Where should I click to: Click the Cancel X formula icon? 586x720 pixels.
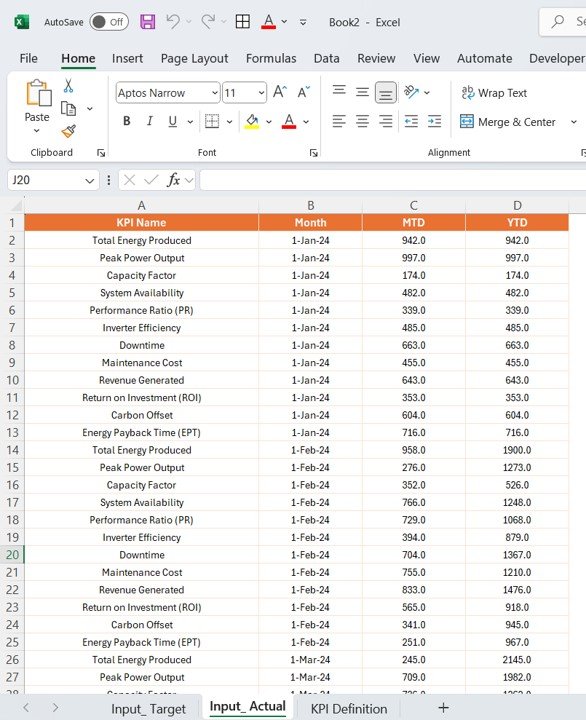click(130, 180)
